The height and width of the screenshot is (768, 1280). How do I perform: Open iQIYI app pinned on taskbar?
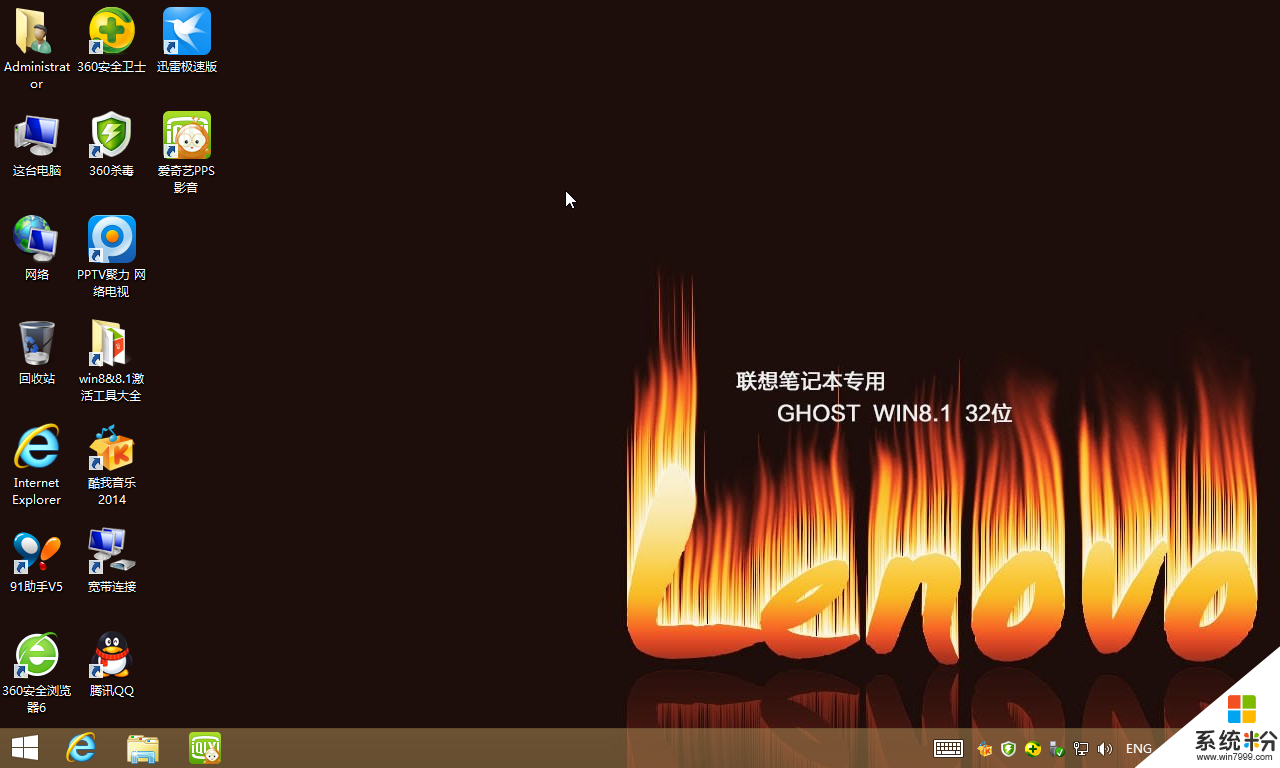click(205, 748)
